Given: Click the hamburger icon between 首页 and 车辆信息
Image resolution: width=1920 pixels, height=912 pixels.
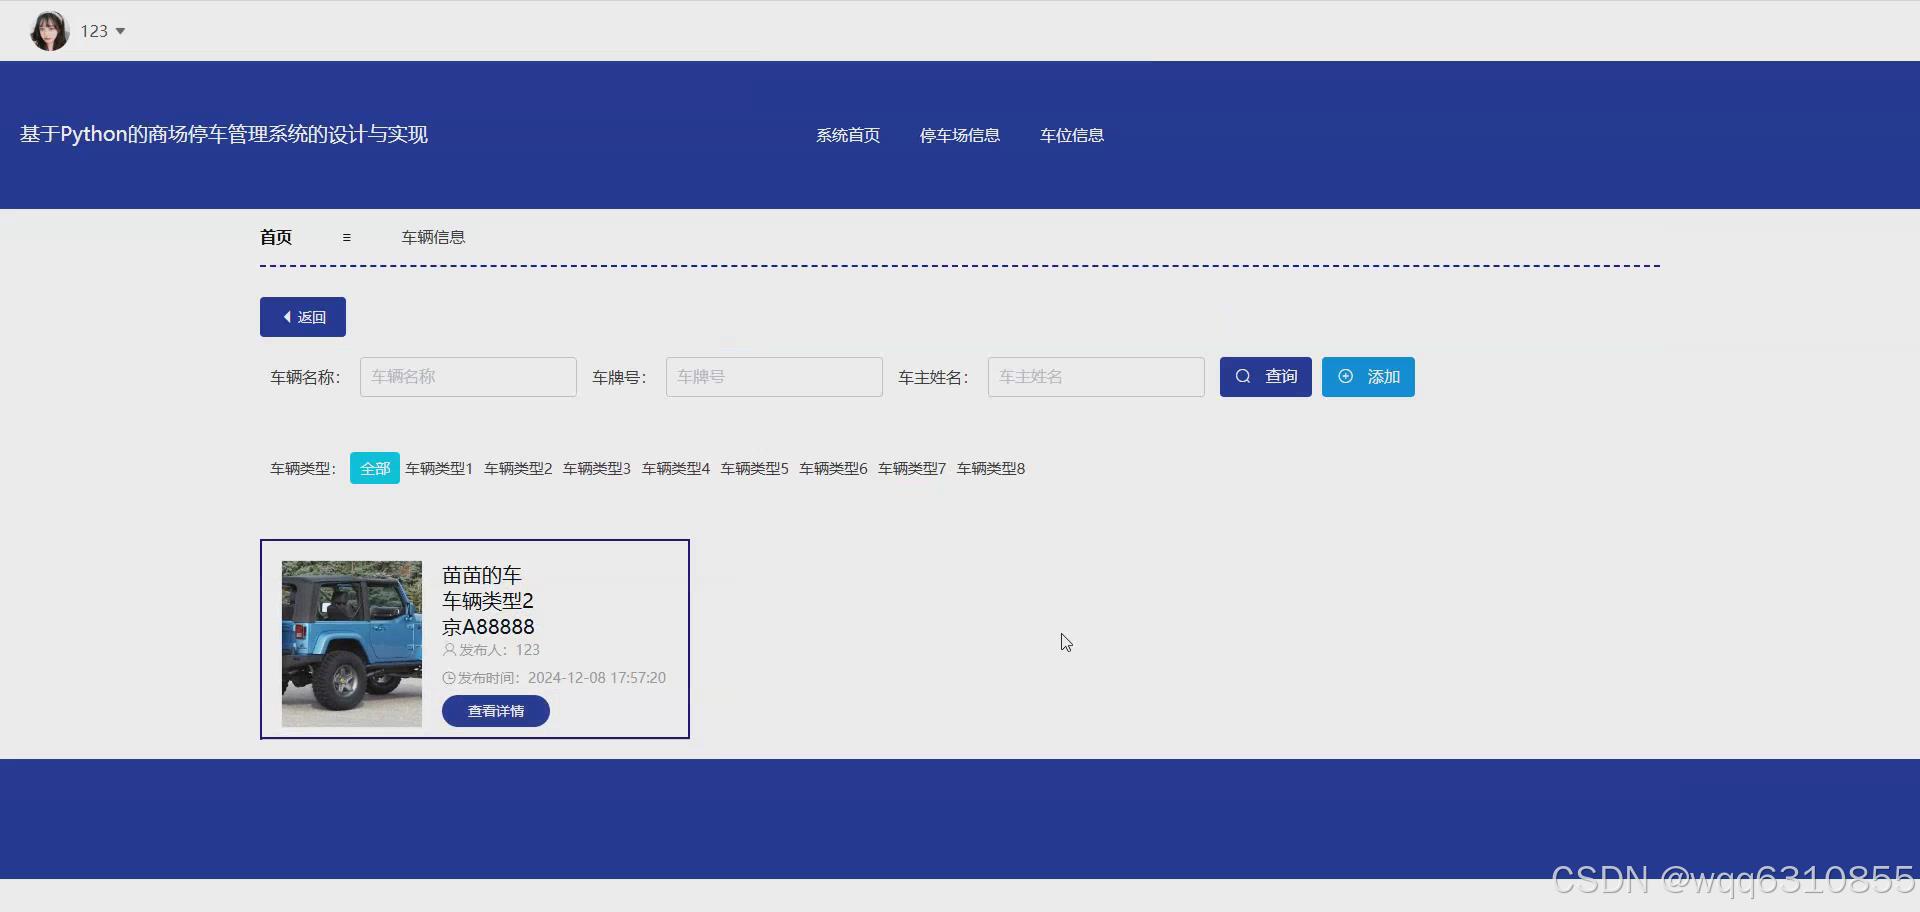Looking at the screenshot, I should [346, 237].
